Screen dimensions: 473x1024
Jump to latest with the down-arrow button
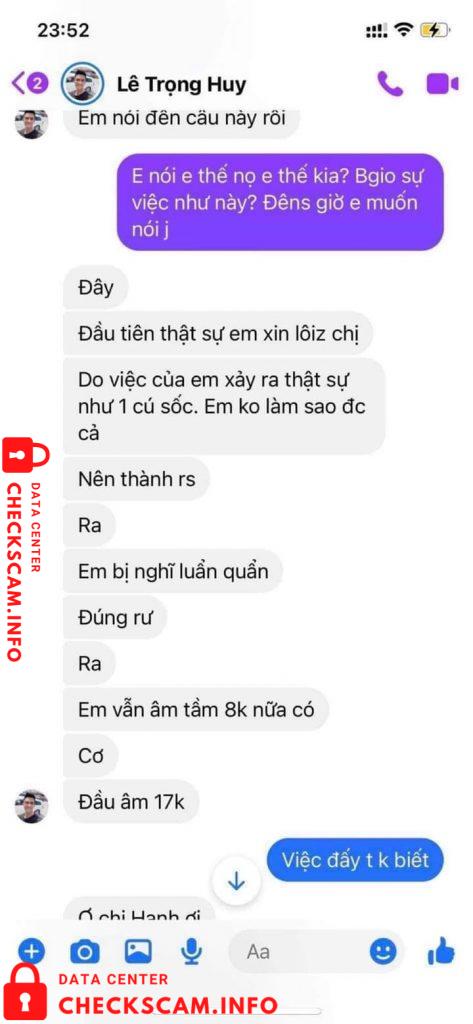[236, 882]
